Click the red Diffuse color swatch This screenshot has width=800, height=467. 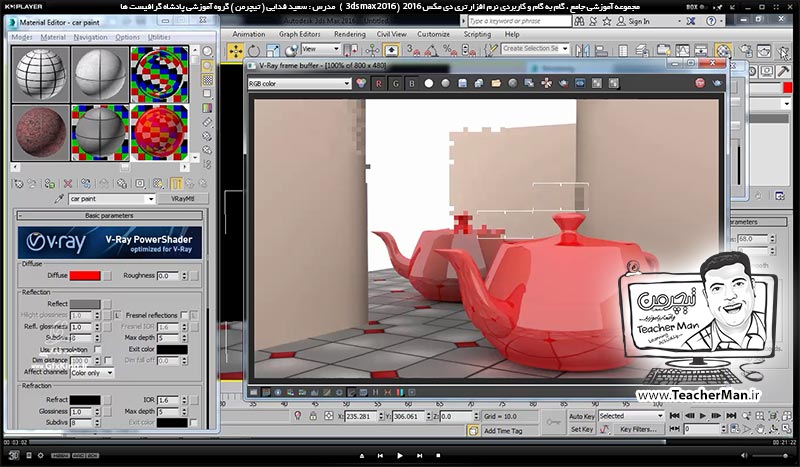pos(85,276)
